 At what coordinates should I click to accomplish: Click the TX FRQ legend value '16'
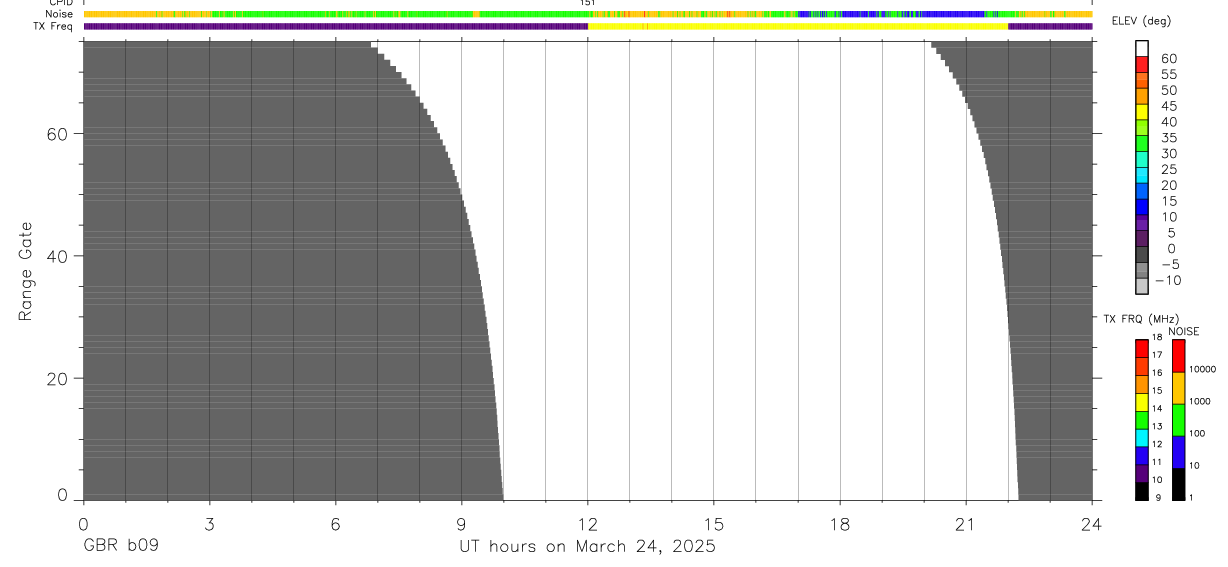(1157, 372)
